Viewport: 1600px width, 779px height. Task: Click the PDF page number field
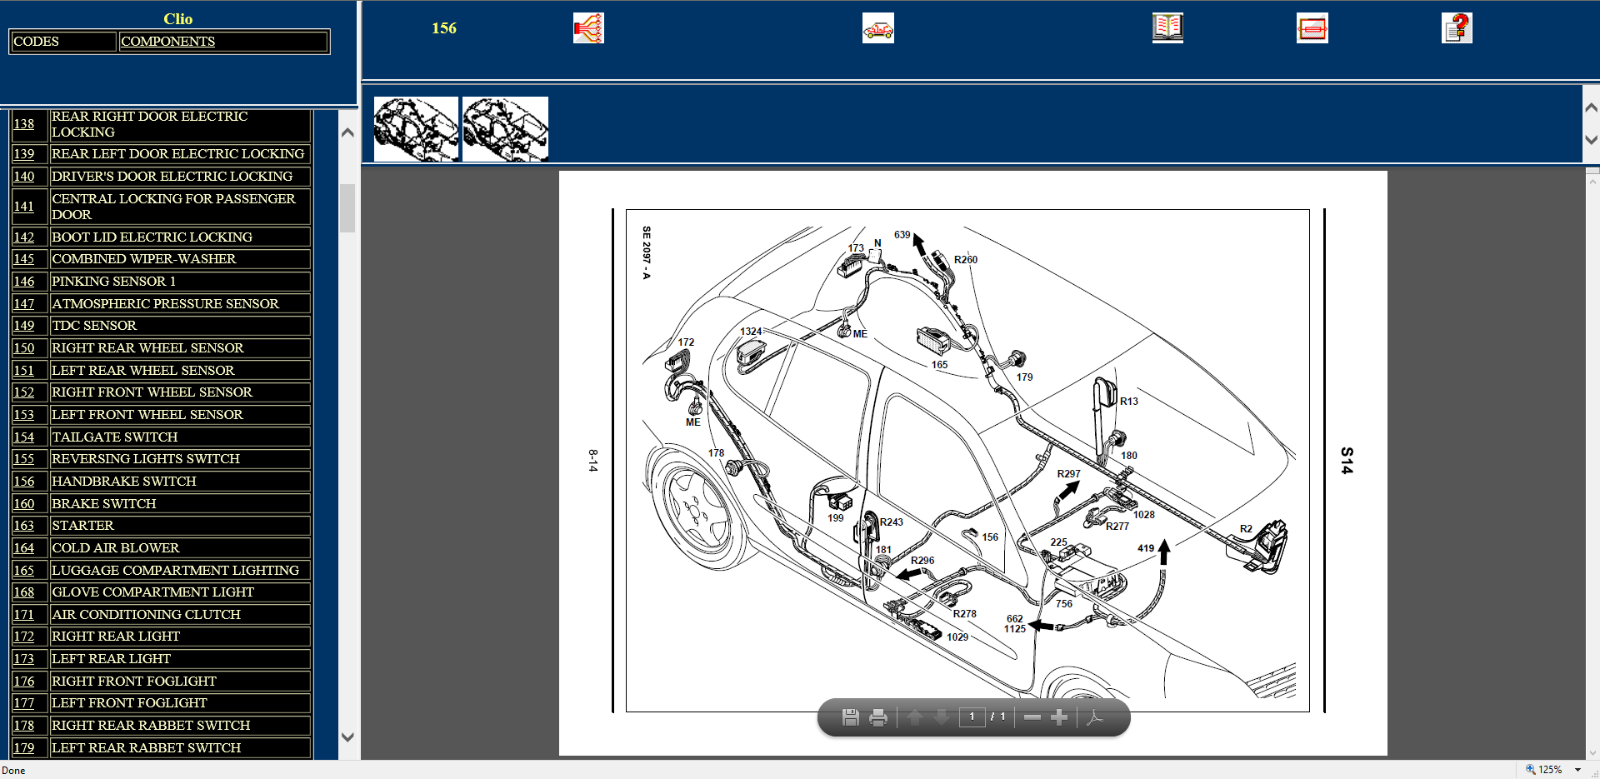point(972,717)
